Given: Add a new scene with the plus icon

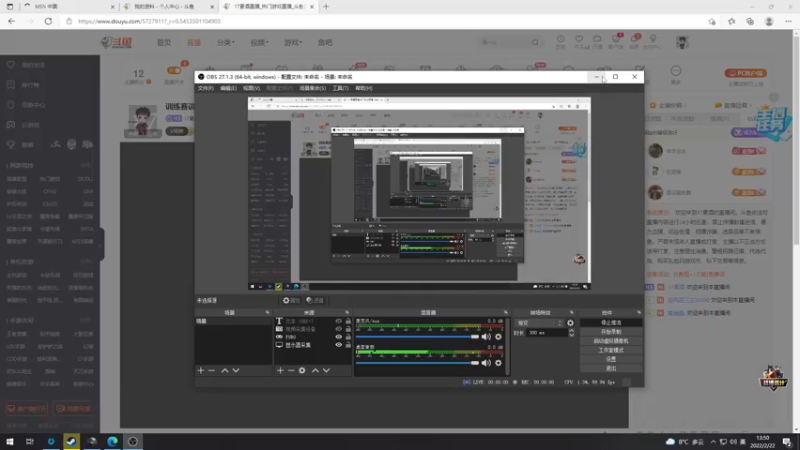Looking at the screenshot, I should 201,370.
